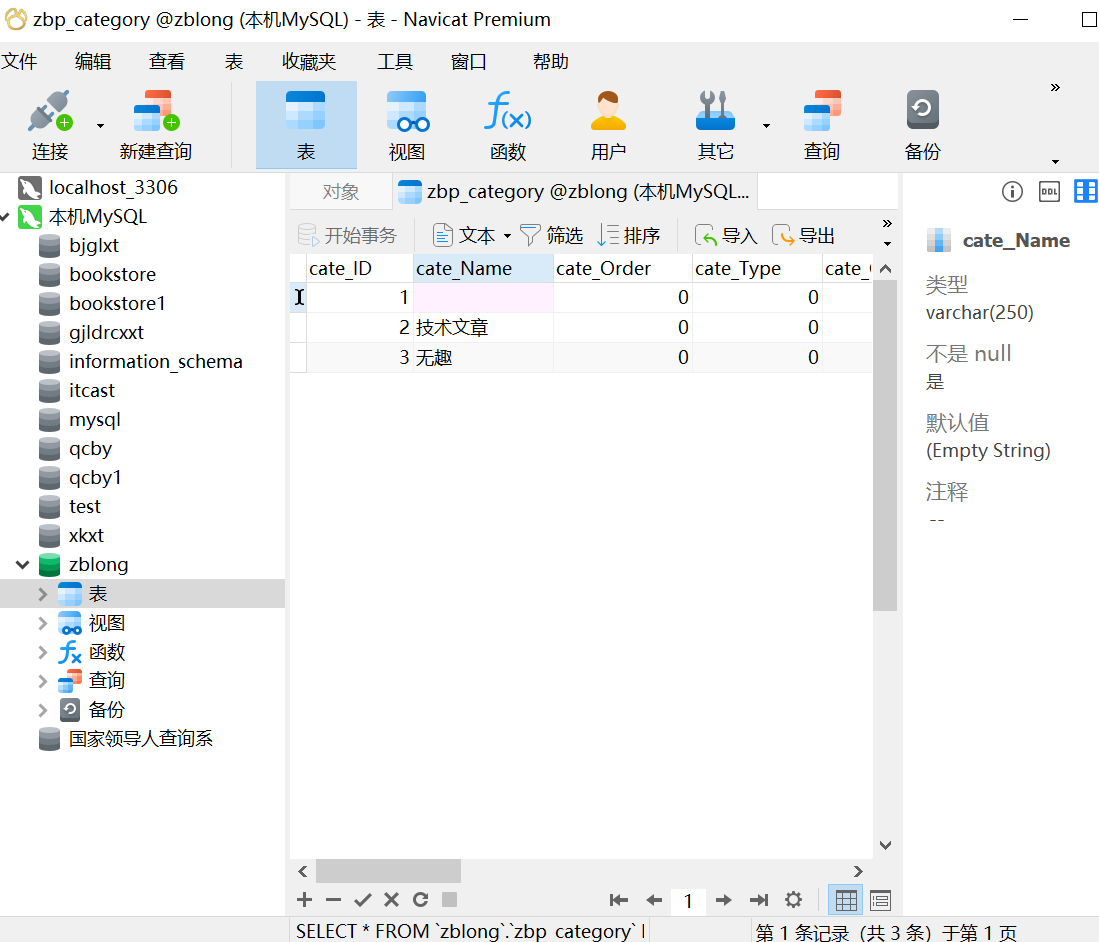Click the Query (查询) toolbar icon

pyautogui.click(x=821, y=111)
